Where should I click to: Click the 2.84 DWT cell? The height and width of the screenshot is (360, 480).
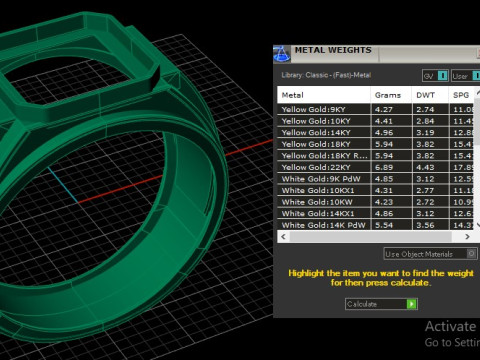(x=431, y=121)
